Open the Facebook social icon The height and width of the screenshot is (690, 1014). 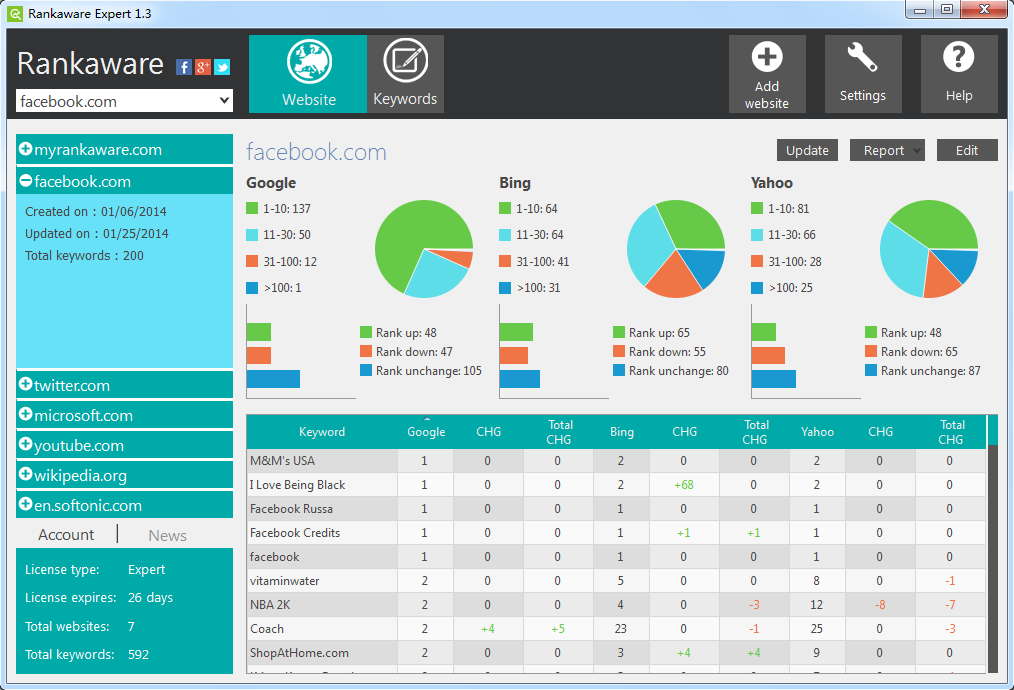coord(184,67)
